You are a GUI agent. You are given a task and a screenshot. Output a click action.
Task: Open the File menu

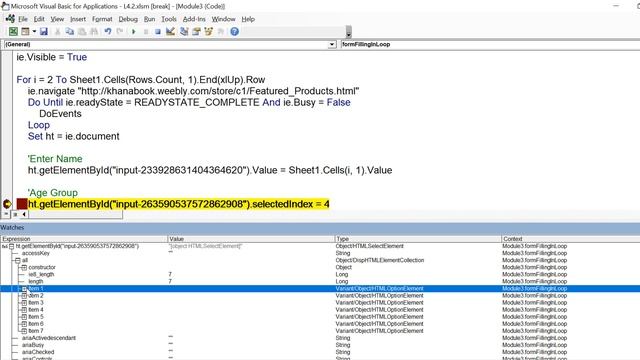click(23, 19)
